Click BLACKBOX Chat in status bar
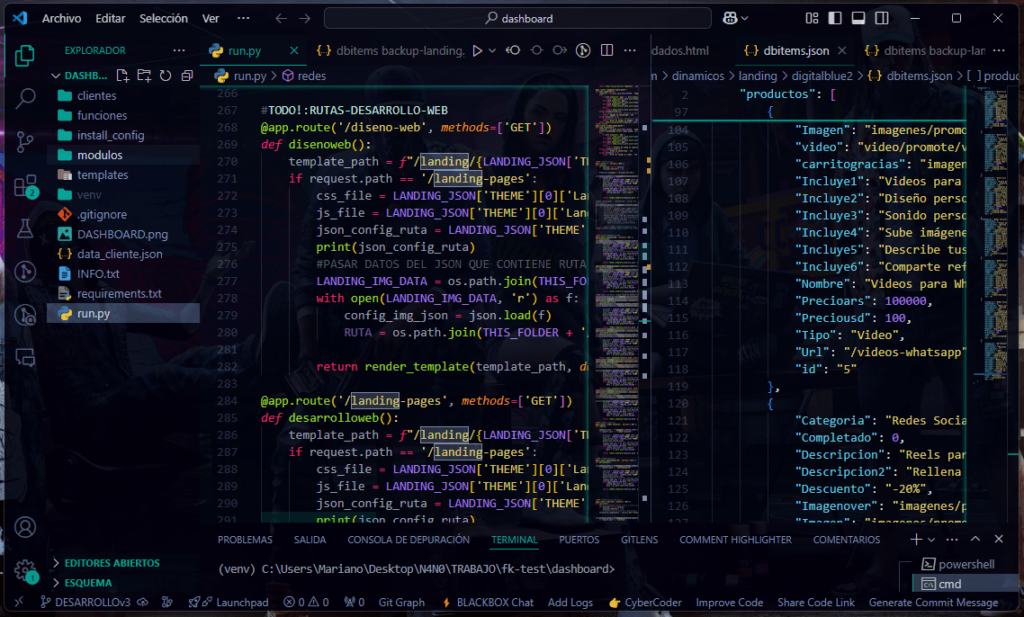The height and width of the screenshot is (617, 1024). pos(487,602)
